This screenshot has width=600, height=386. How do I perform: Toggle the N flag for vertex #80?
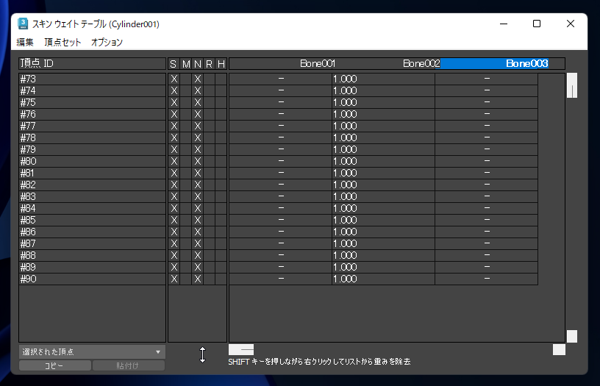197,161
